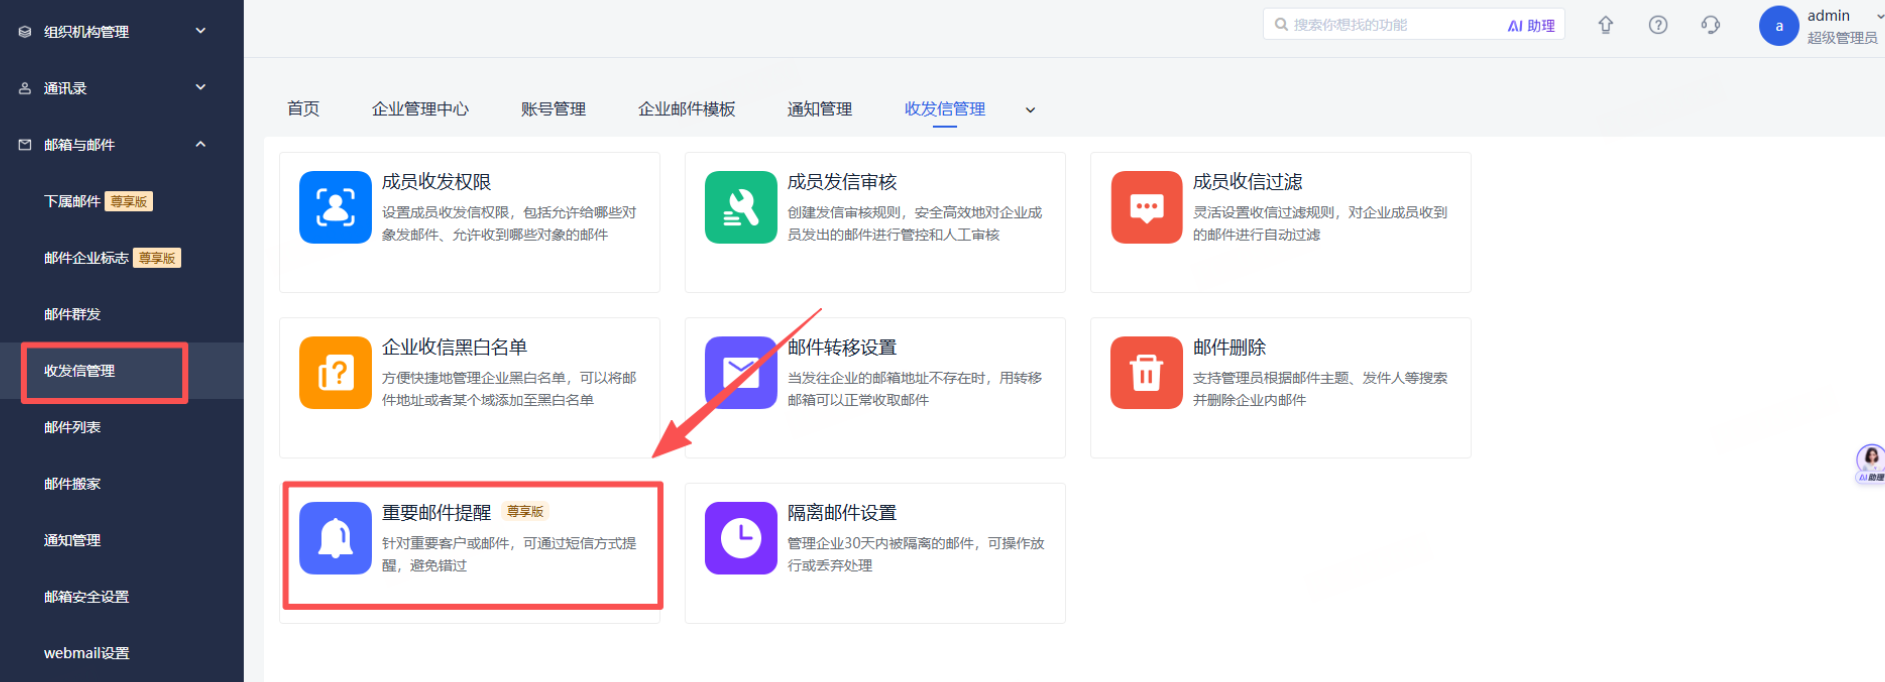The height and width of the screenshot is (682, 1885).
Task: Click the 成员发信审核 green wrench icon
Action: (x=741, y=207)
